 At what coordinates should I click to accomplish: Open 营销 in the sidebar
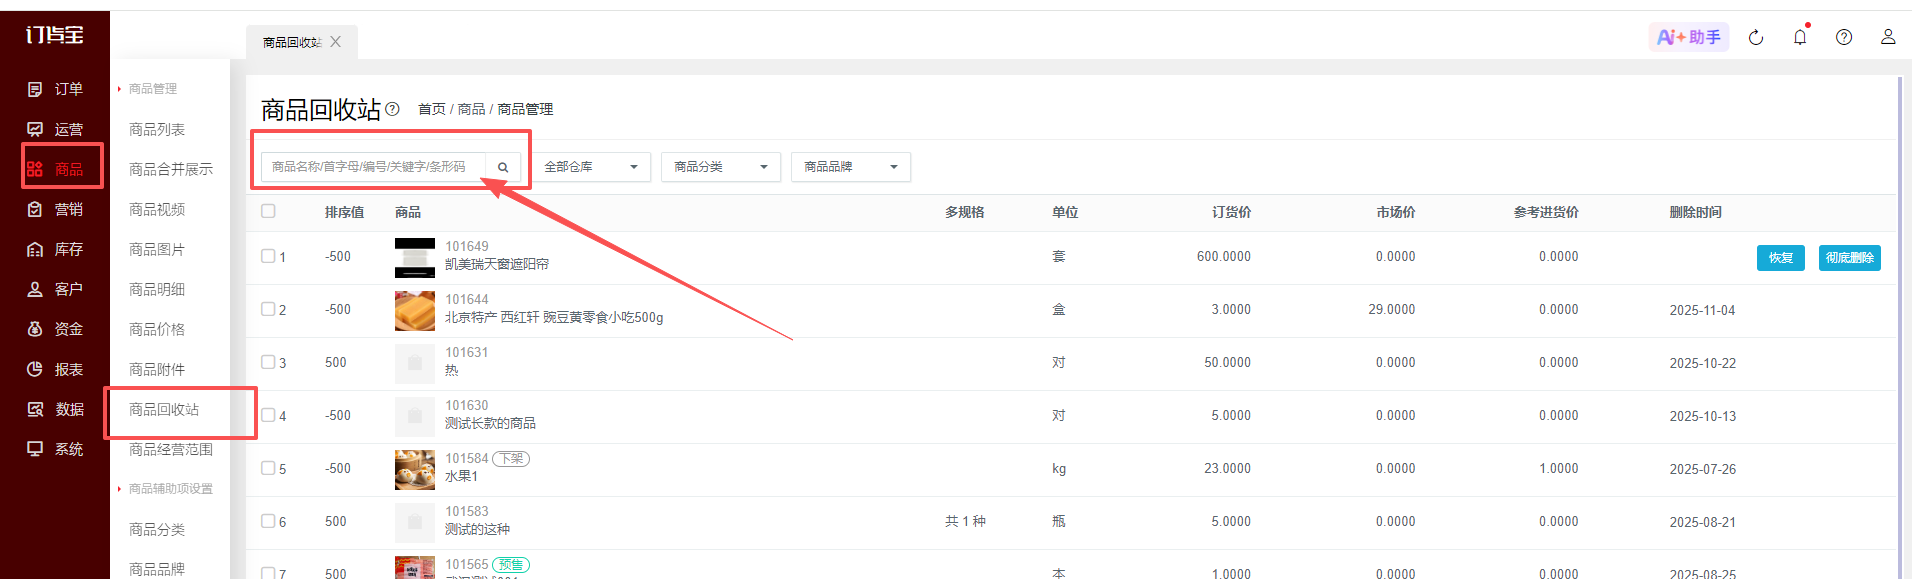click(55, 209)
